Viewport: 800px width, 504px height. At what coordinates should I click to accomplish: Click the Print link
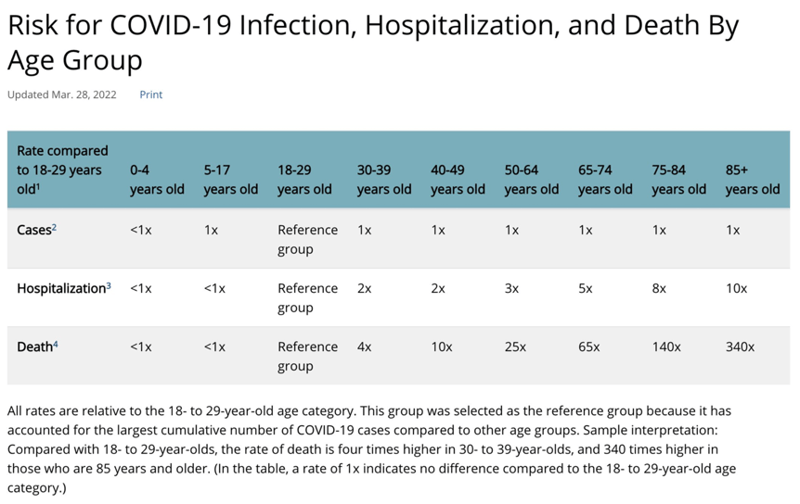[151, 95]
